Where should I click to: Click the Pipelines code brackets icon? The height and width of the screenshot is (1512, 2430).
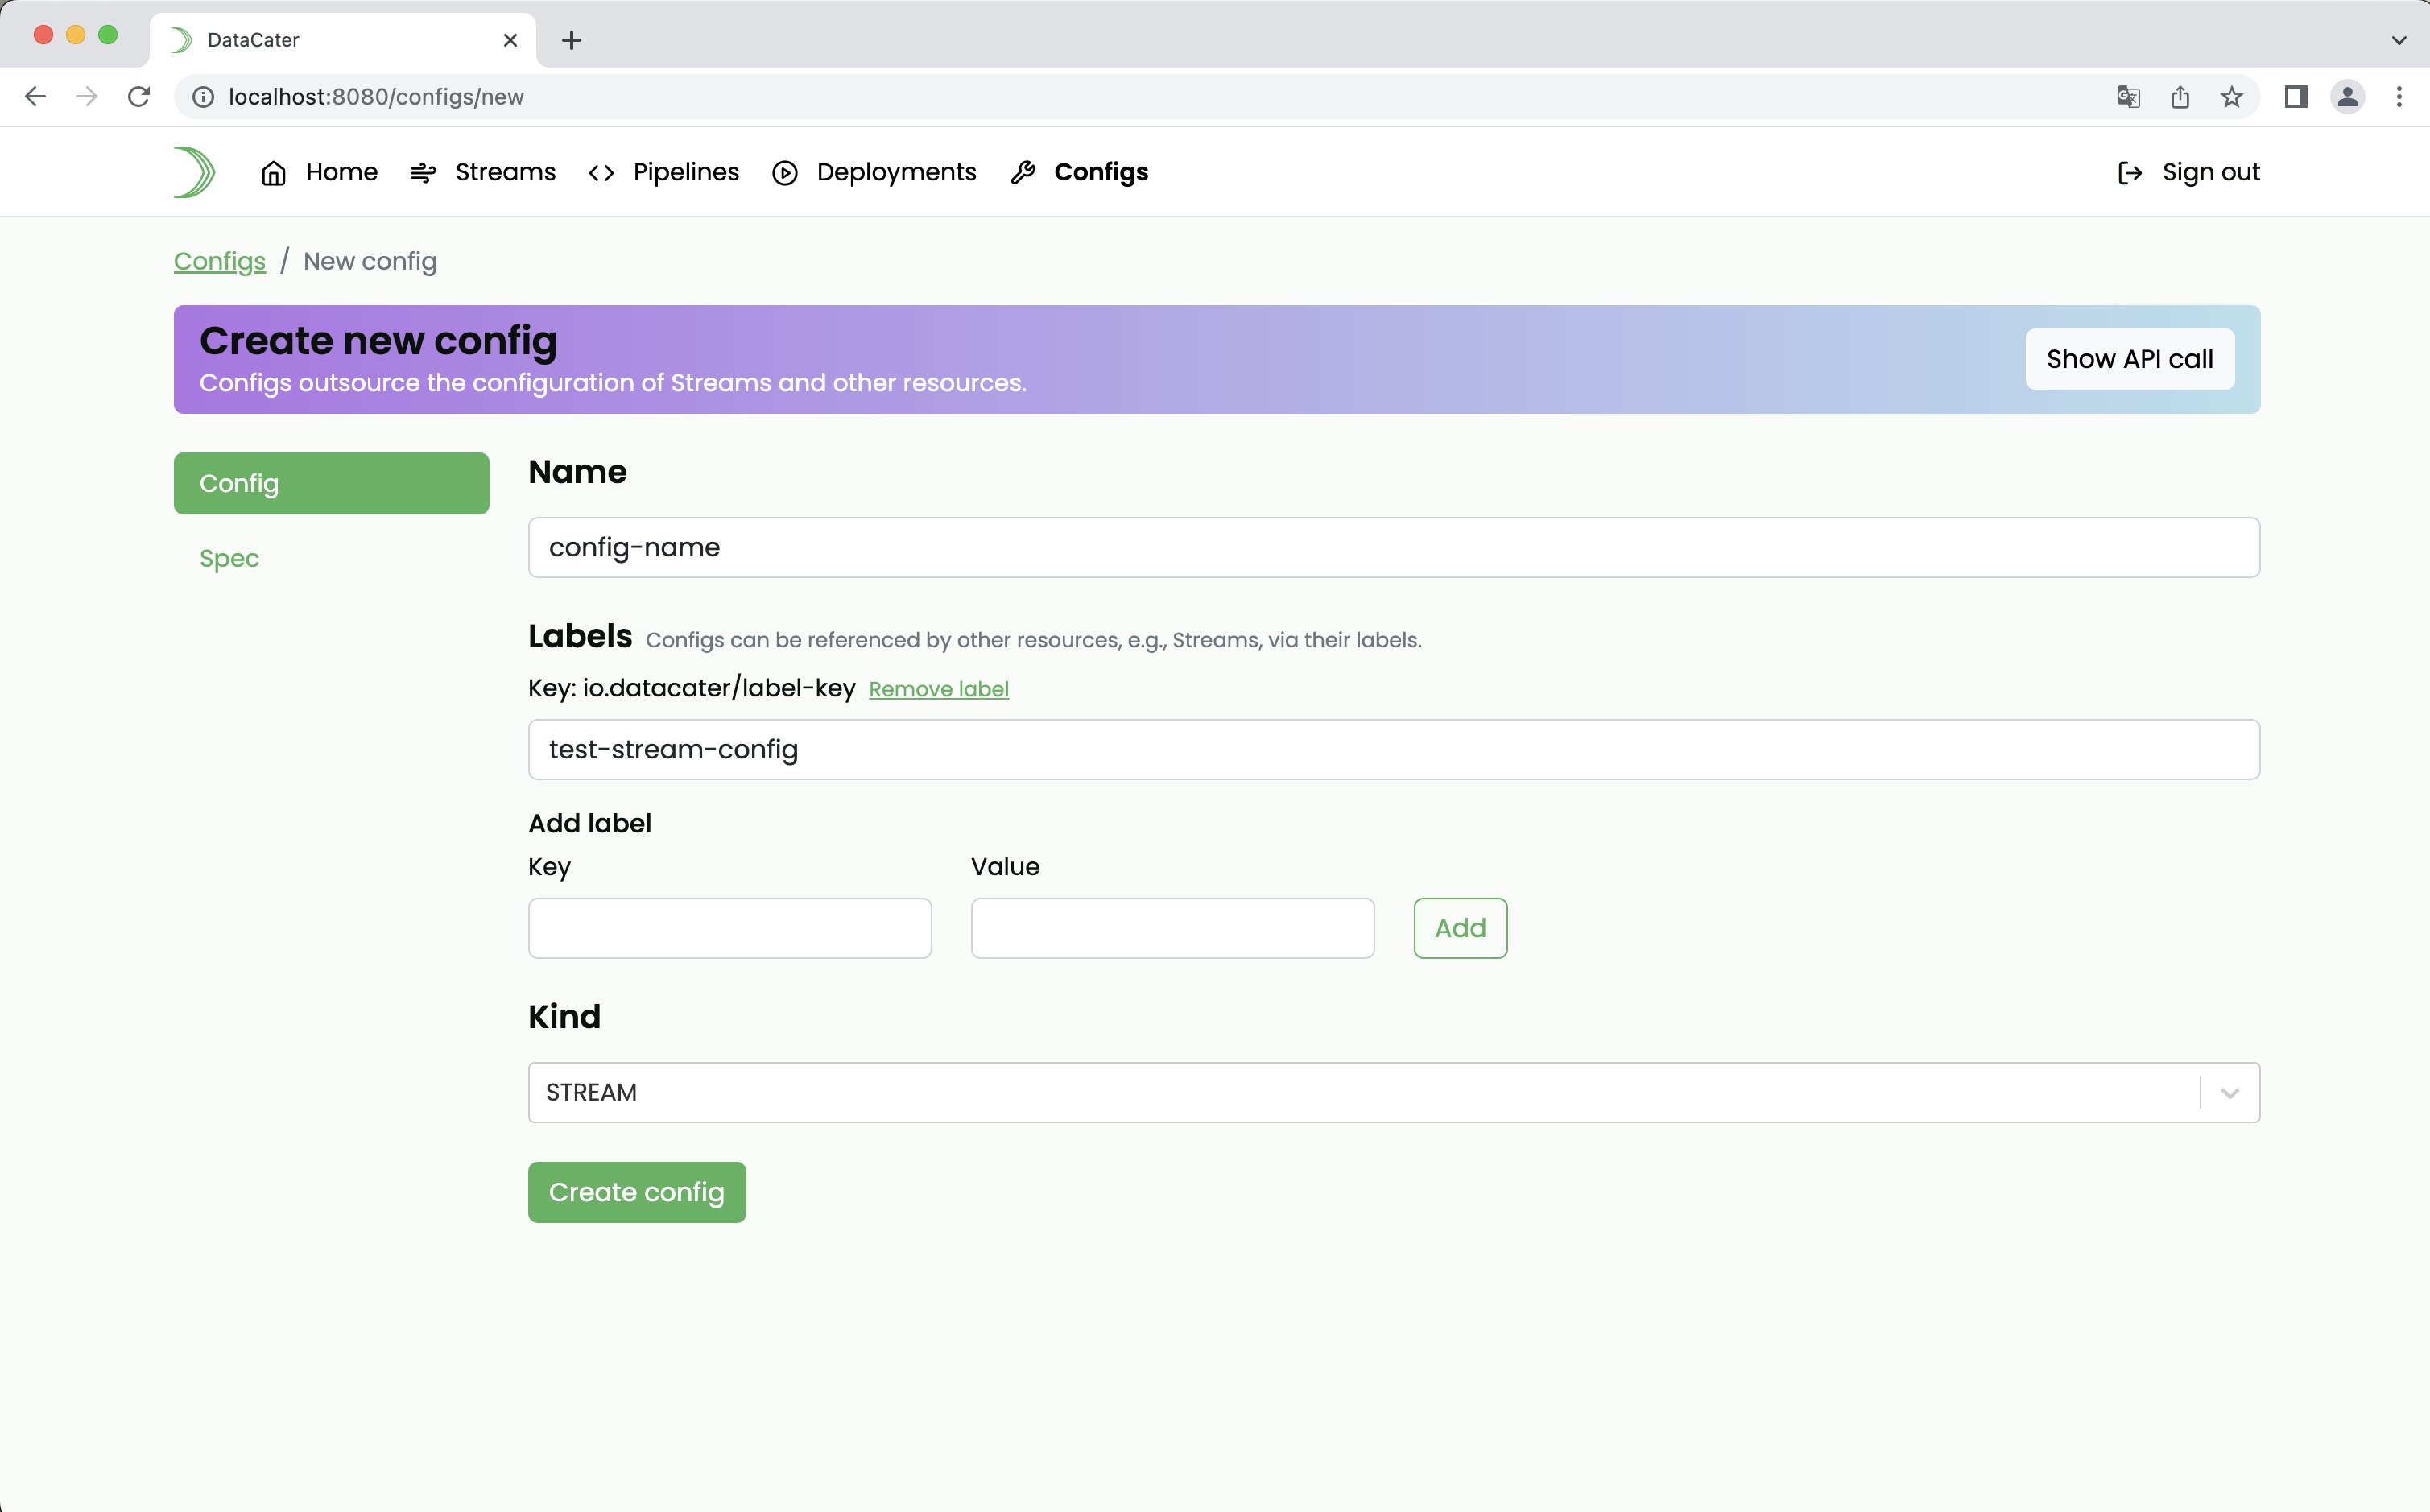click(x=601, y=173)
